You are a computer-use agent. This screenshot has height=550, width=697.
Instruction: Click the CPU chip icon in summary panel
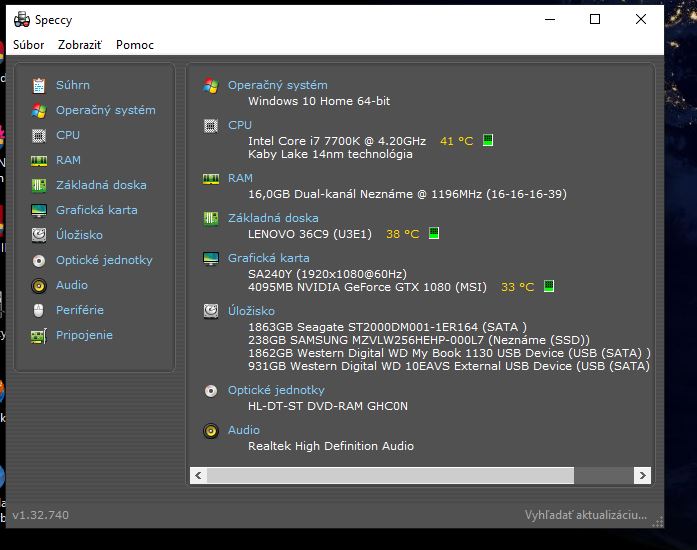tap(211, 126)
